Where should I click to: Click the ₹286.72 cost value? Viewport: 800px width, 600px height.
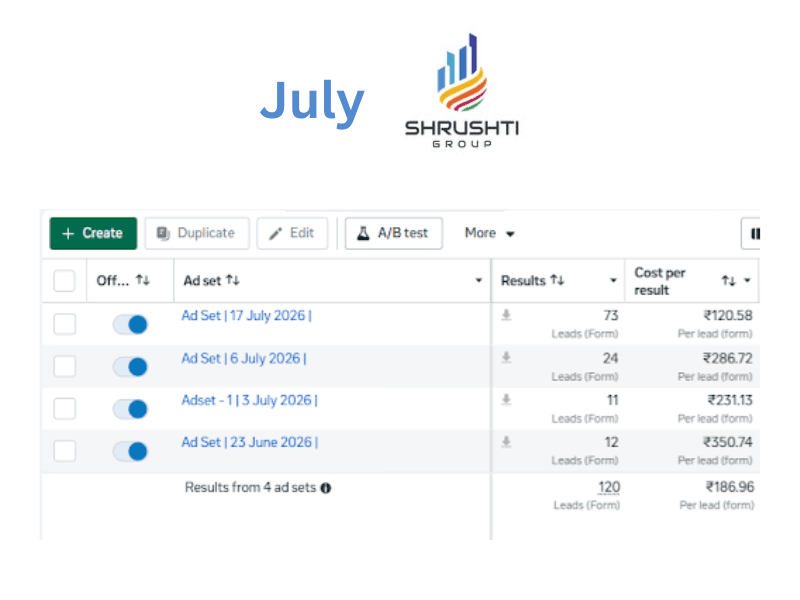tap(728, 359)
